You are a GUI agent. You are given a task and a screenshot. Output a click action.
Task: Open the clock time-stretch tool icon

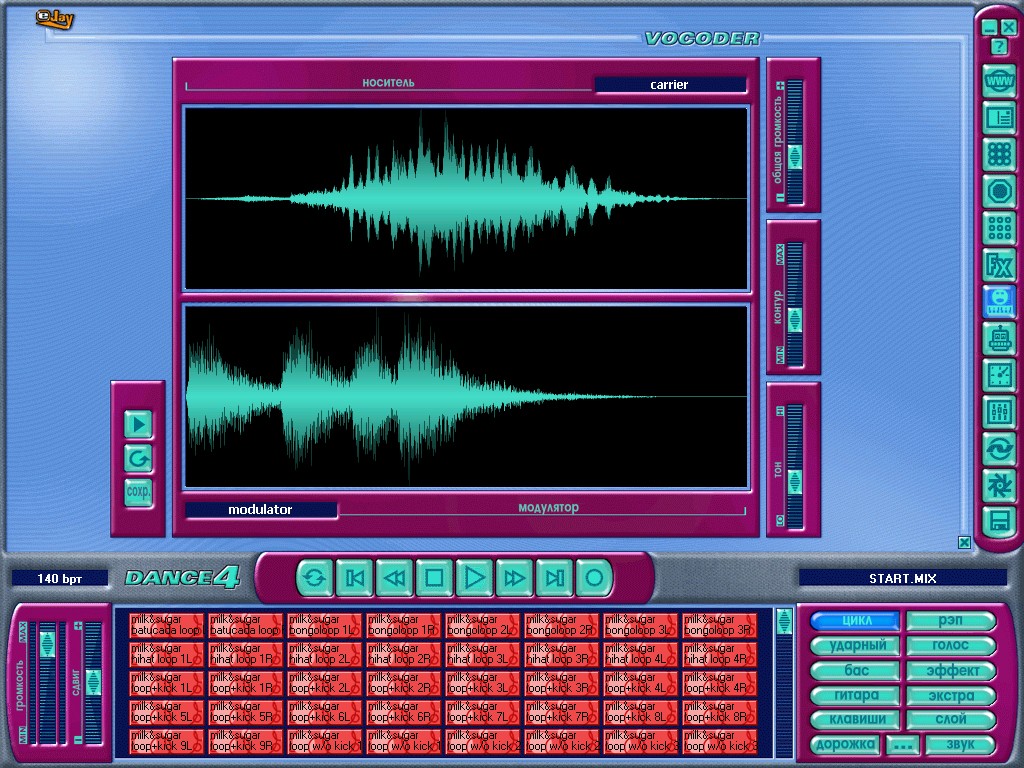pos(999,375)
